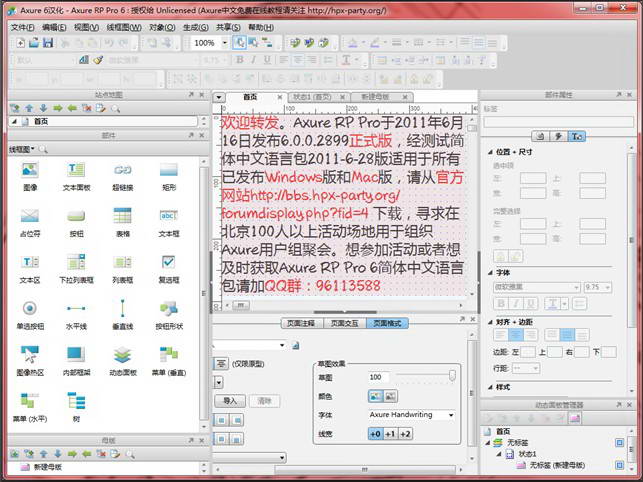
Task: Open the 编辑(E) menu
Action: 54,27
